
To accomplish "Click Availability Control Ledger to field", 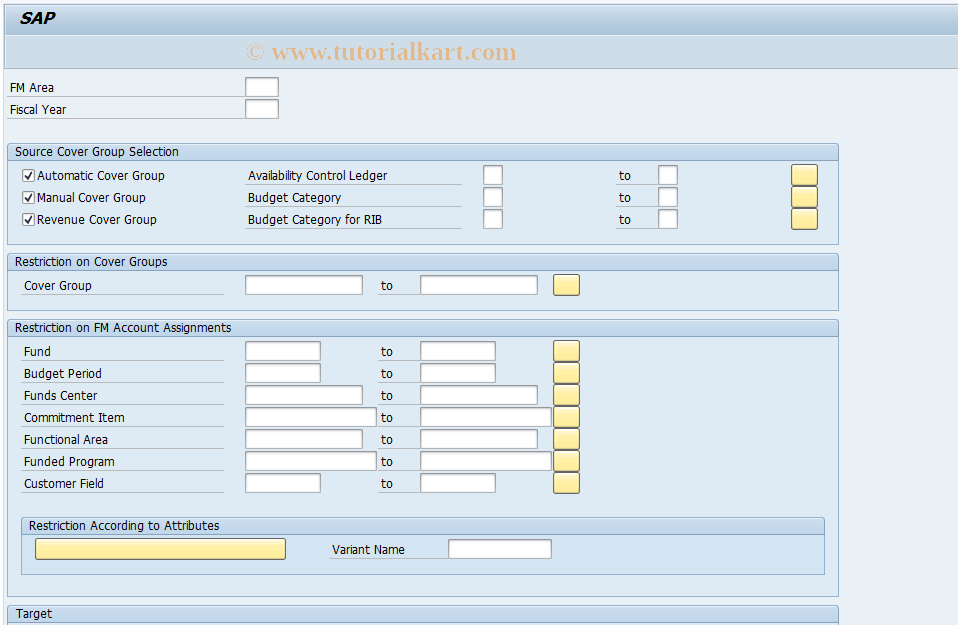I will (668, 175).
